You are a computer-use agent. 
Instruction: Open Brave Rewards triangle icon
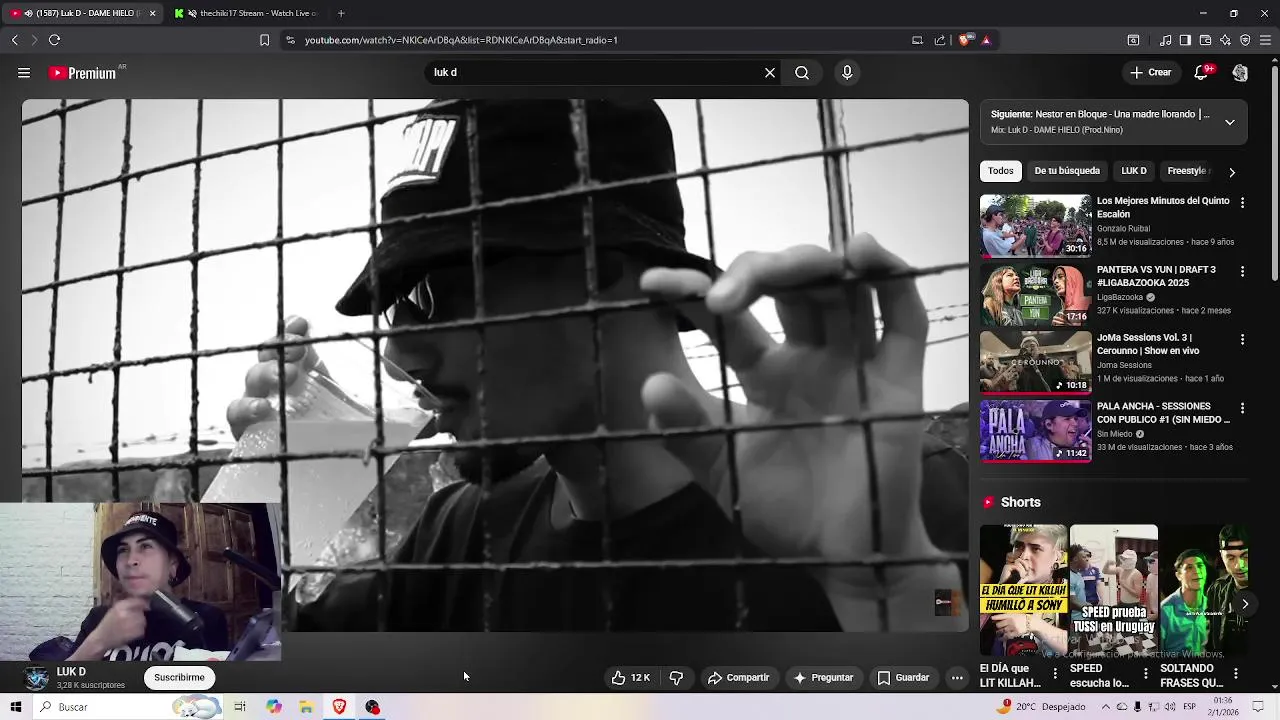pos(986,40)
